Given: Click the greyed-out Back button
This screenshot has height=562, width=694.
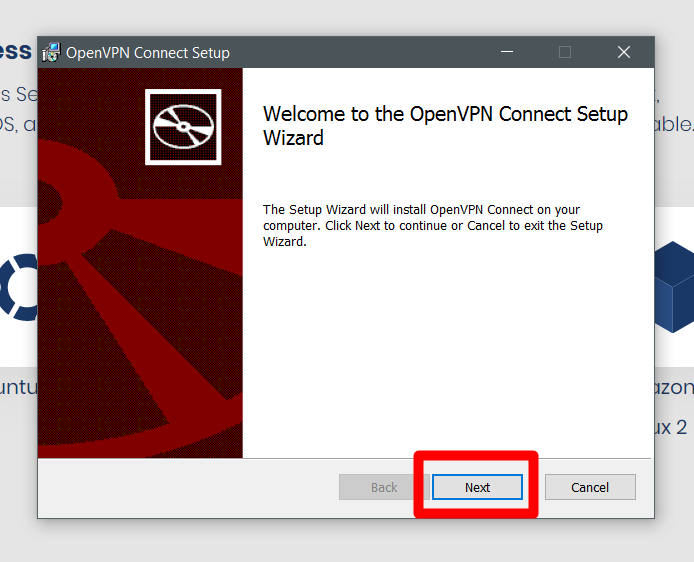Looking at the screenshot, I should 384,487.
